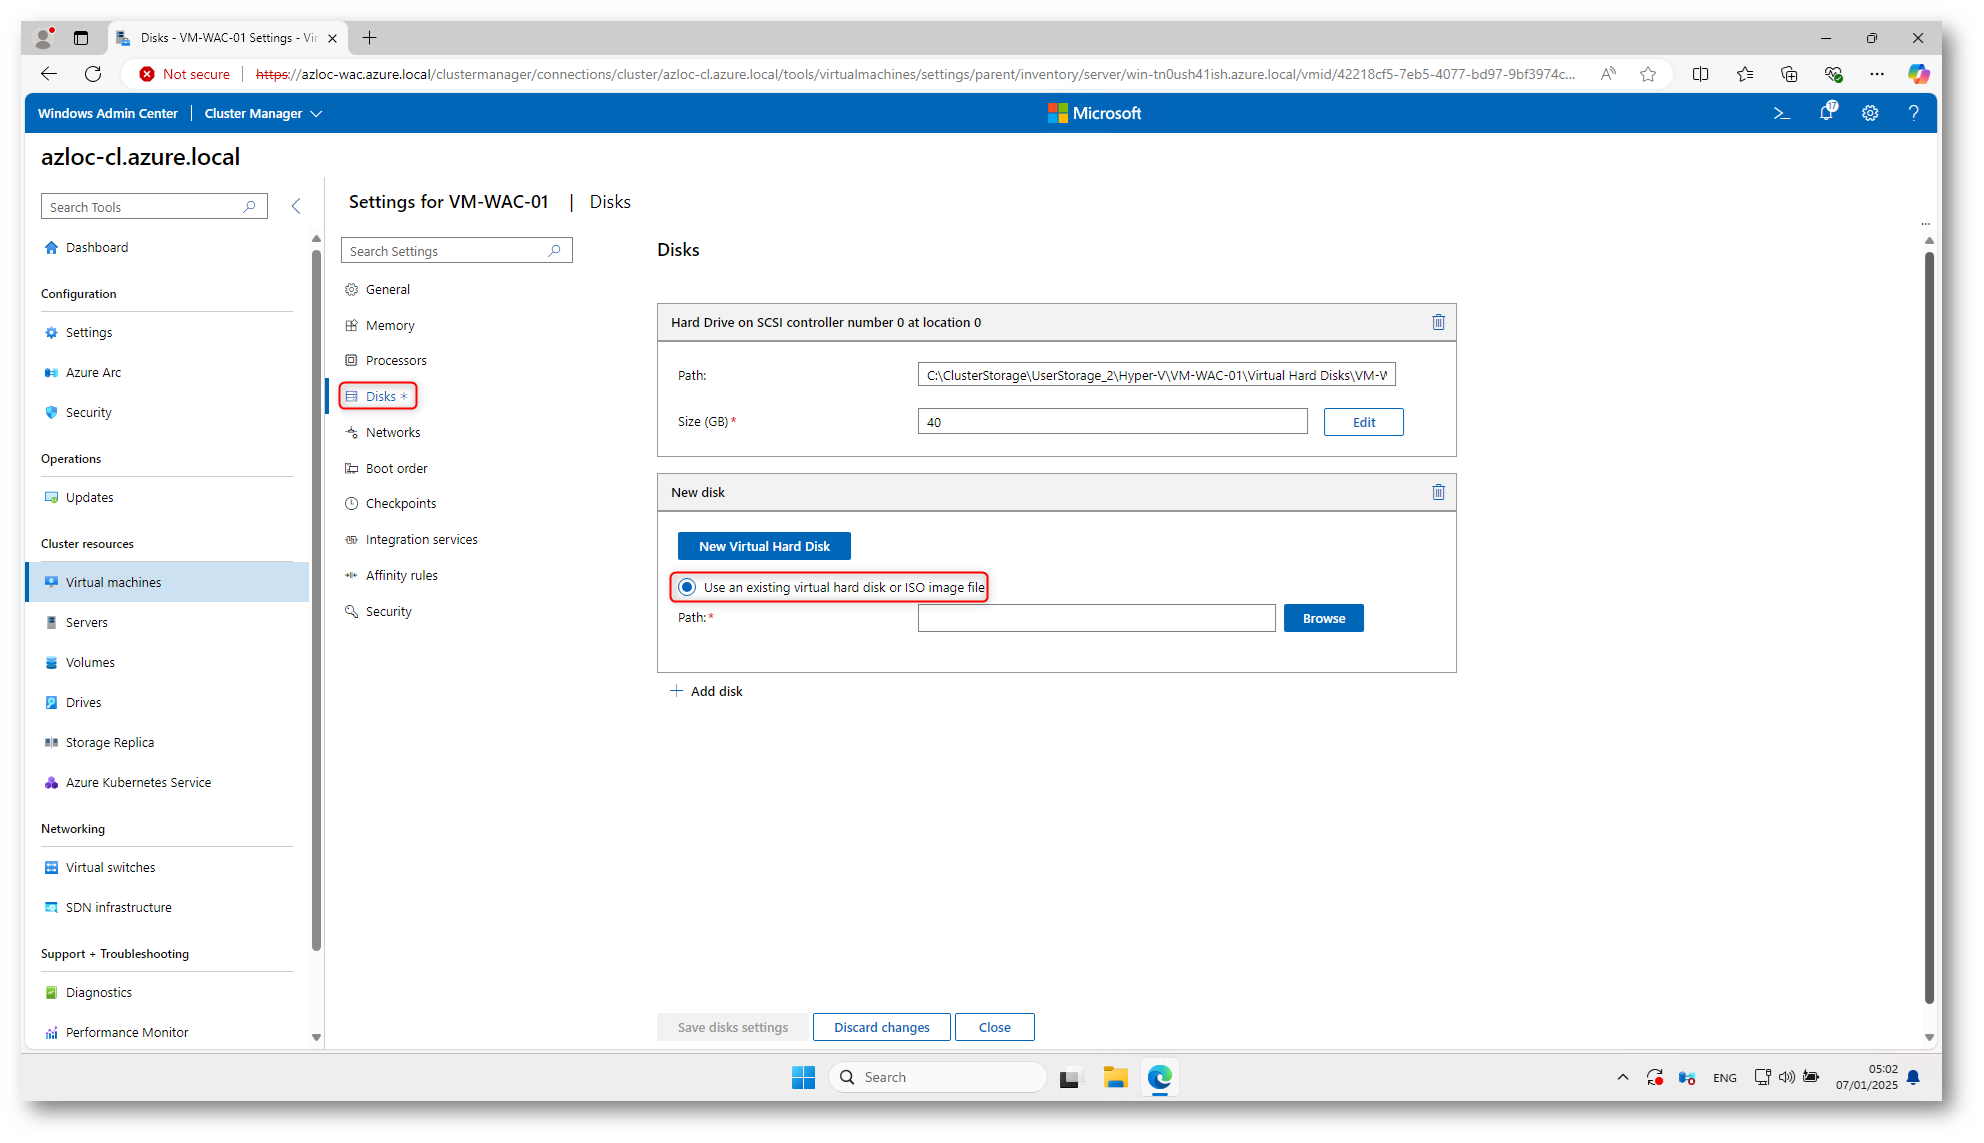Open File Explorer from taskbar
Image resolution: width=1984 pixels, height=1143 pixels.
click(1115, 1077)
